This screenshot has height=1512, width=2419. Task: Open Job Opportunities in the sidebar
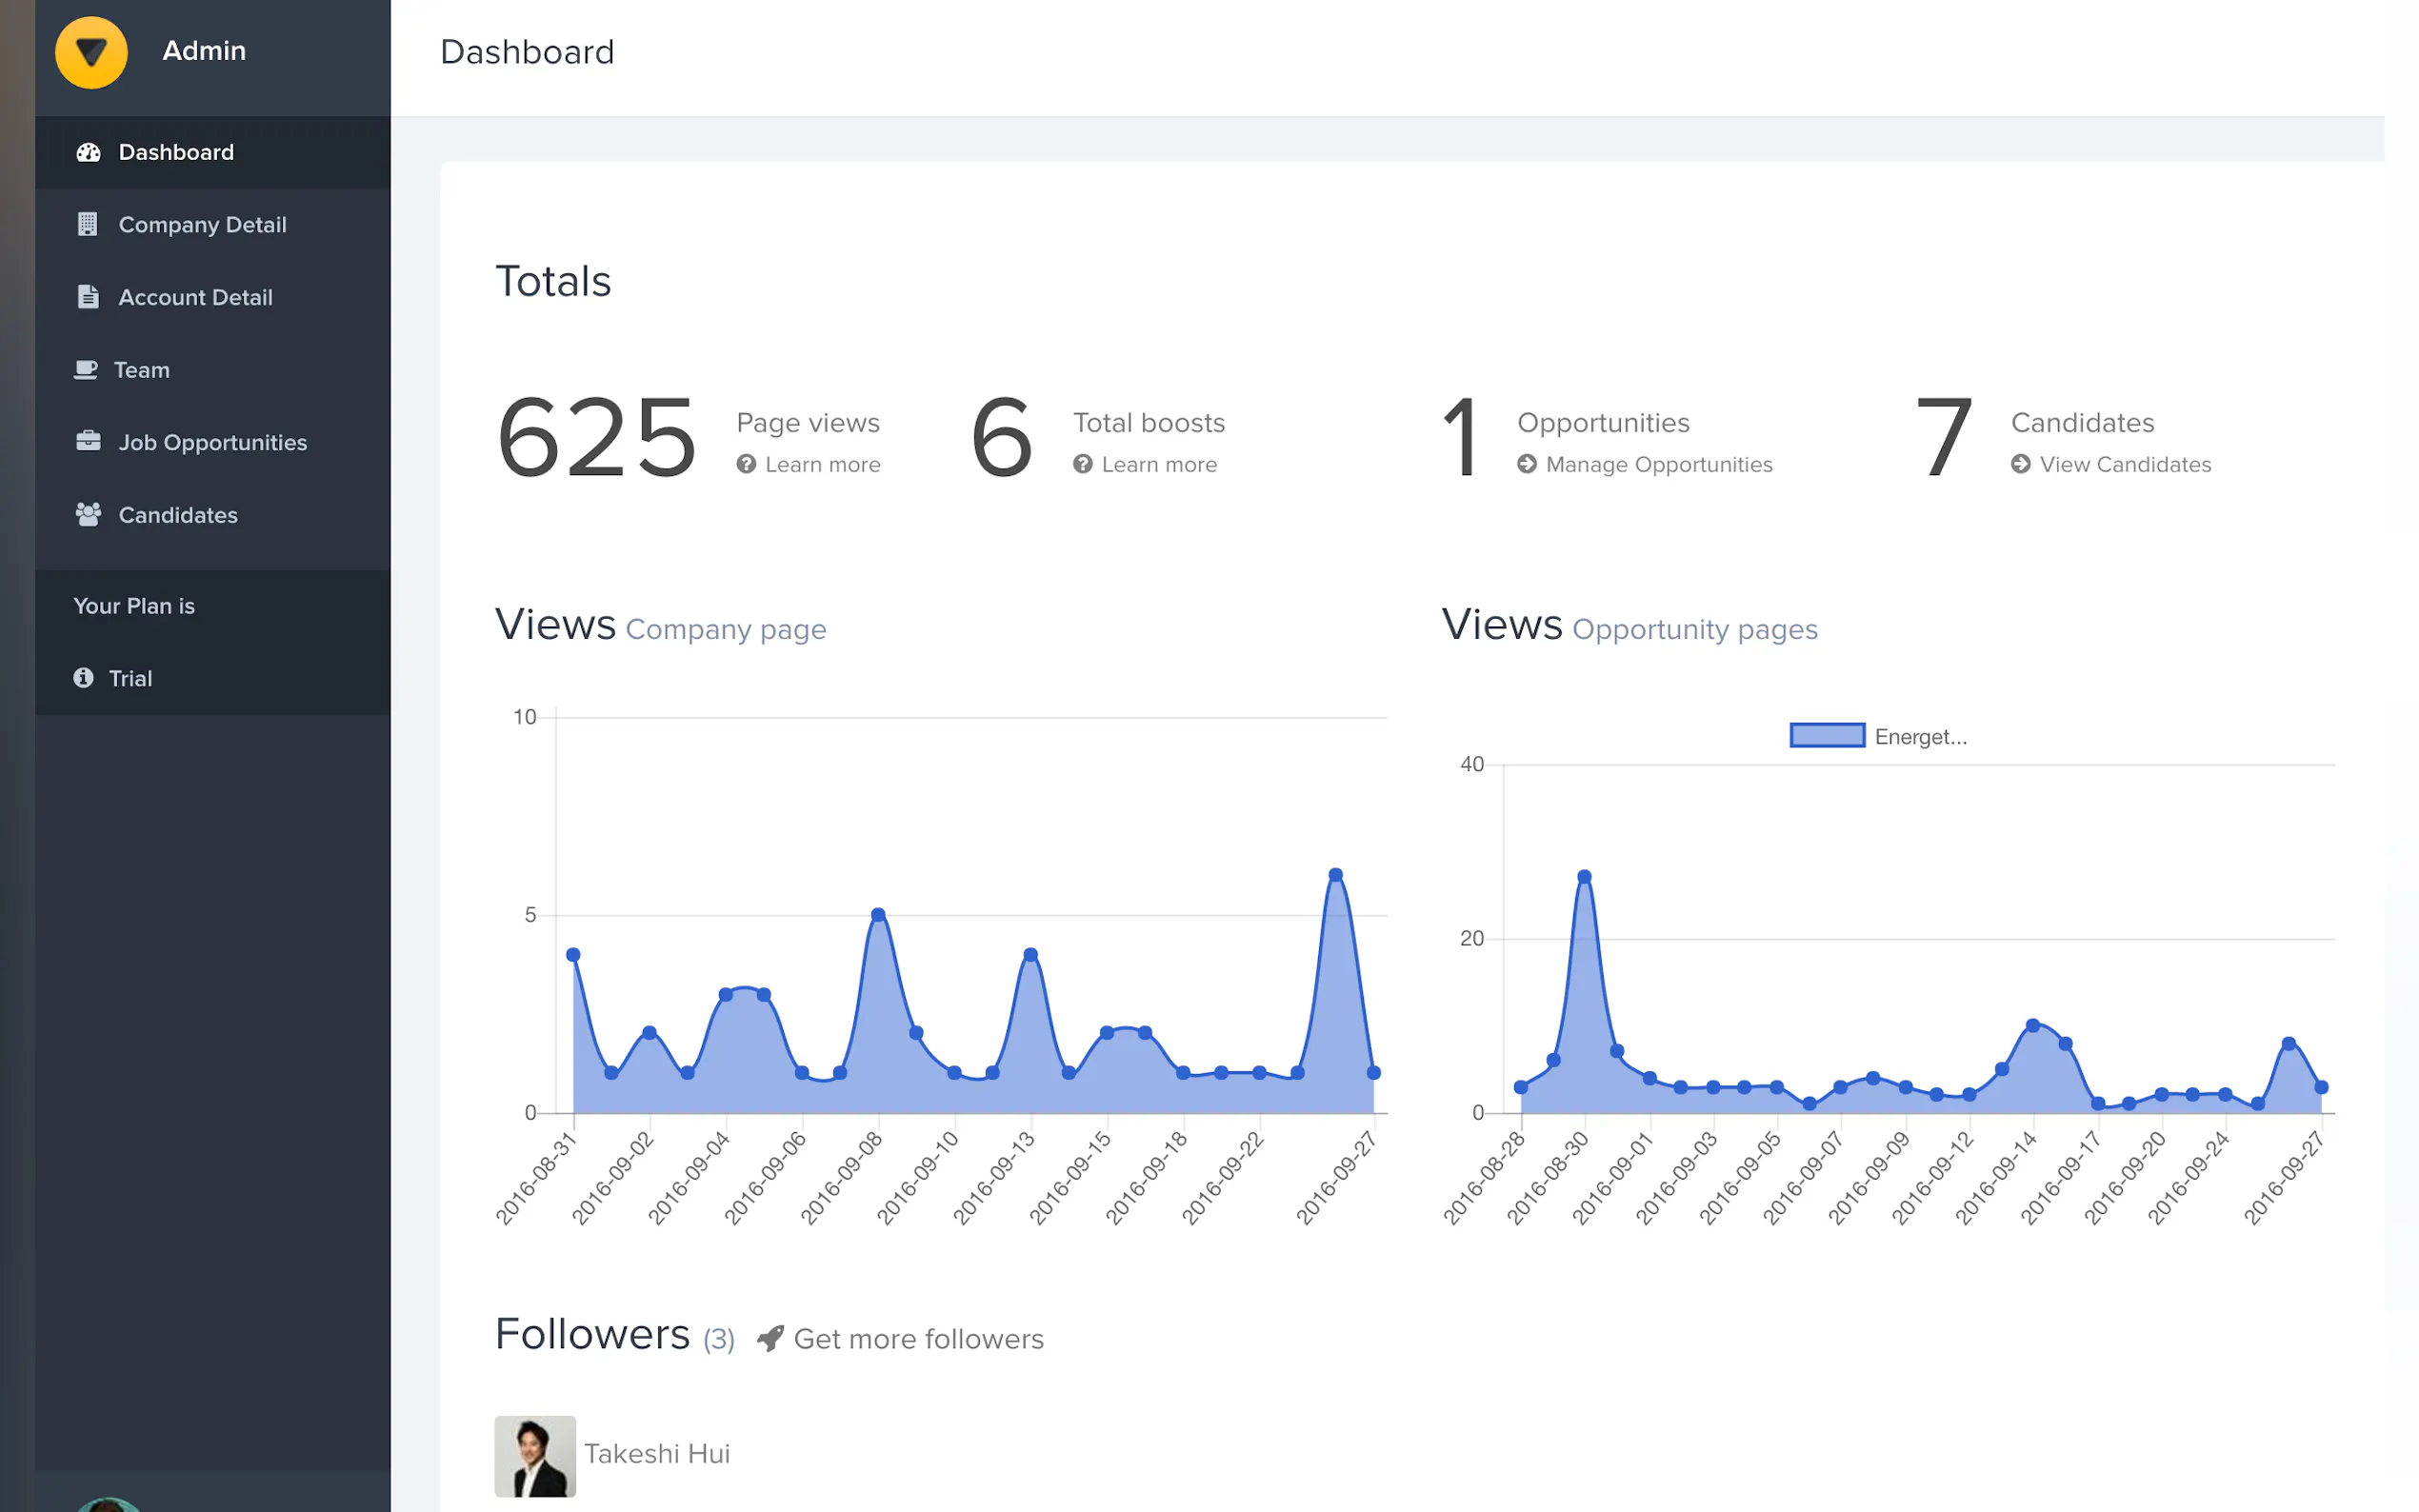pos(212,442)
